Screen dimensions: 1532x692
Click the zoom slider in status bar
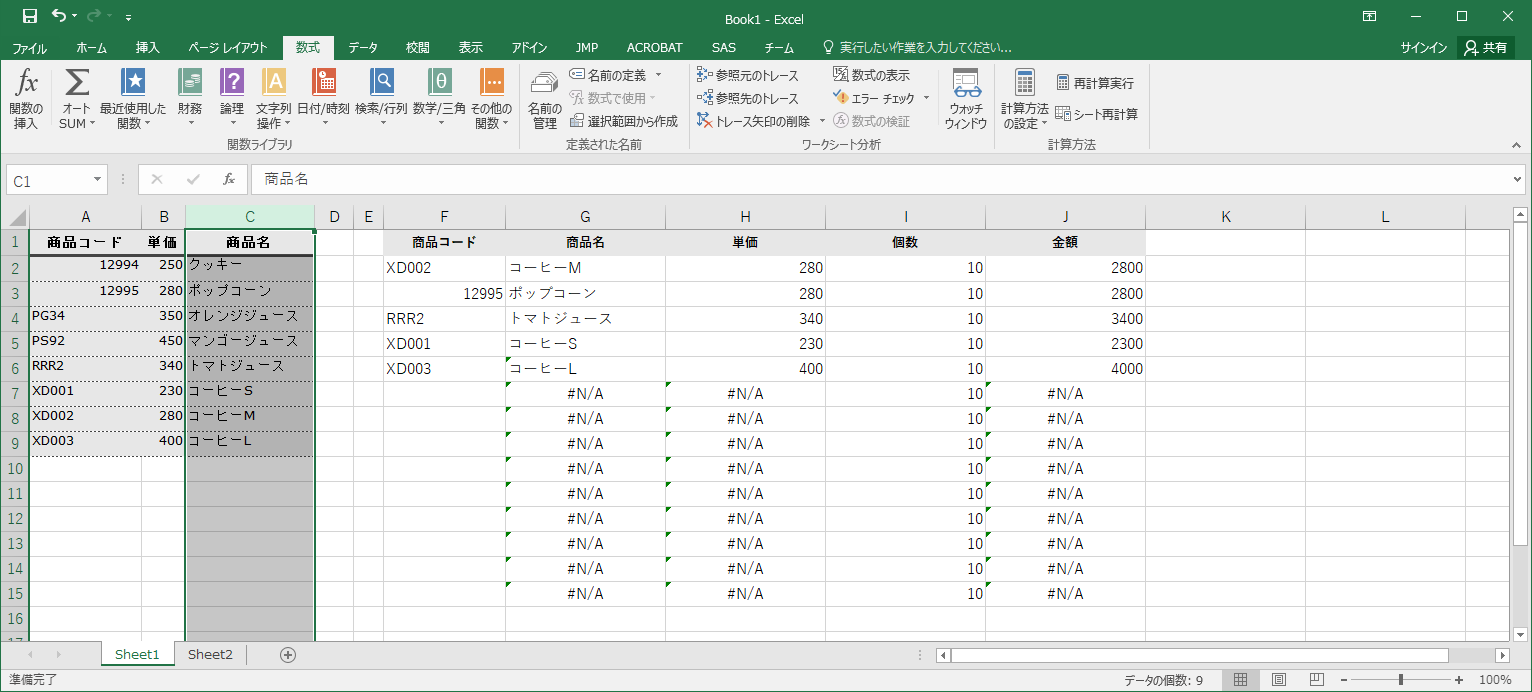tap(1400, 680)
